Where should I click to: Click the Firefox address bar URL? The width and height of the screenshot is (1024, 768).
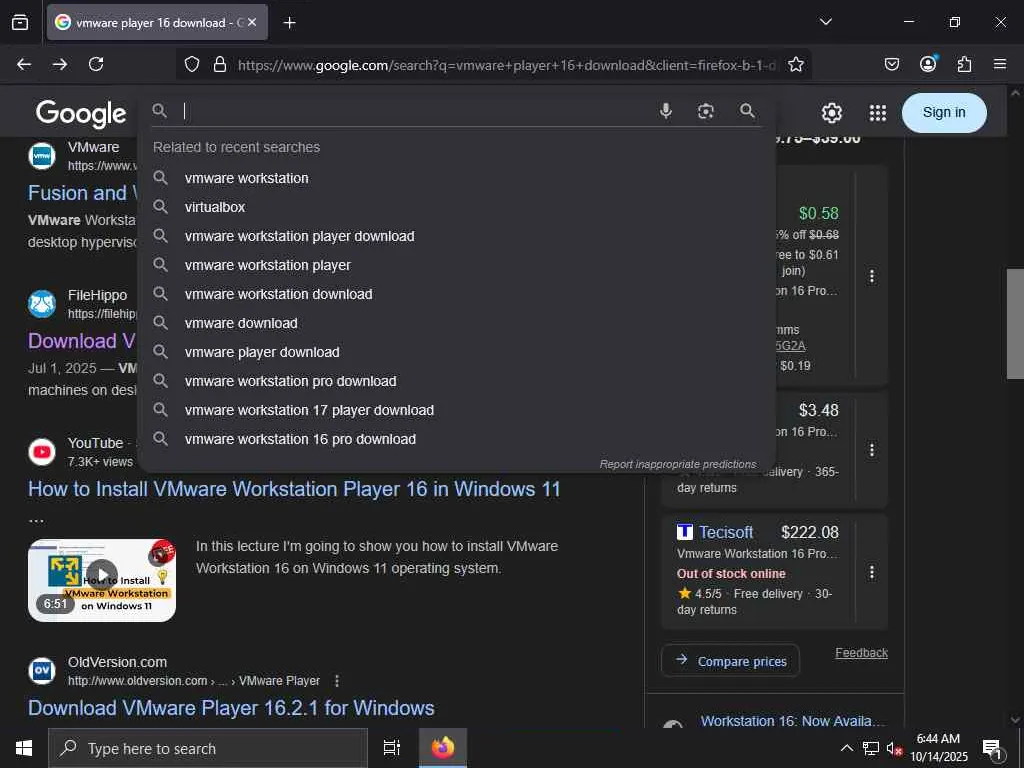coord(506,65)
